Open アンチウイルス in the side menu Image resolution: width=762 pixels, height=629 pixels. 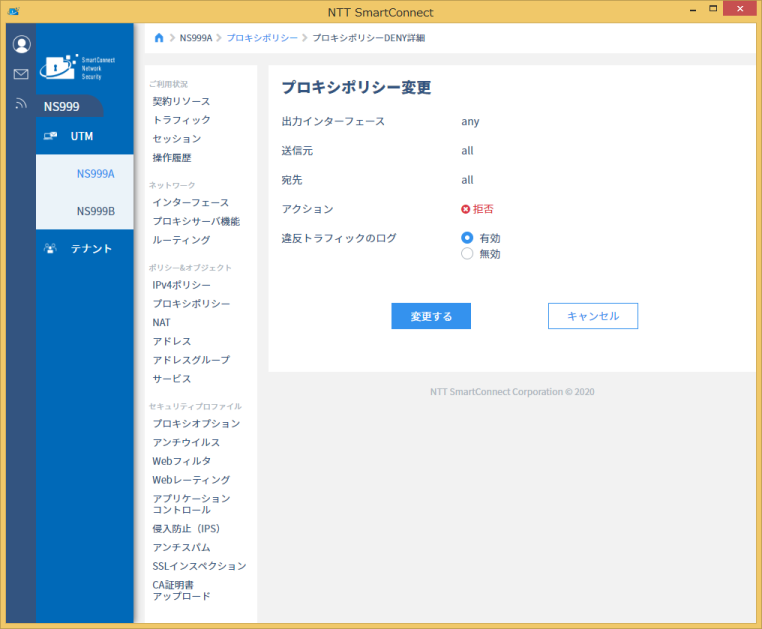[186, 442]
